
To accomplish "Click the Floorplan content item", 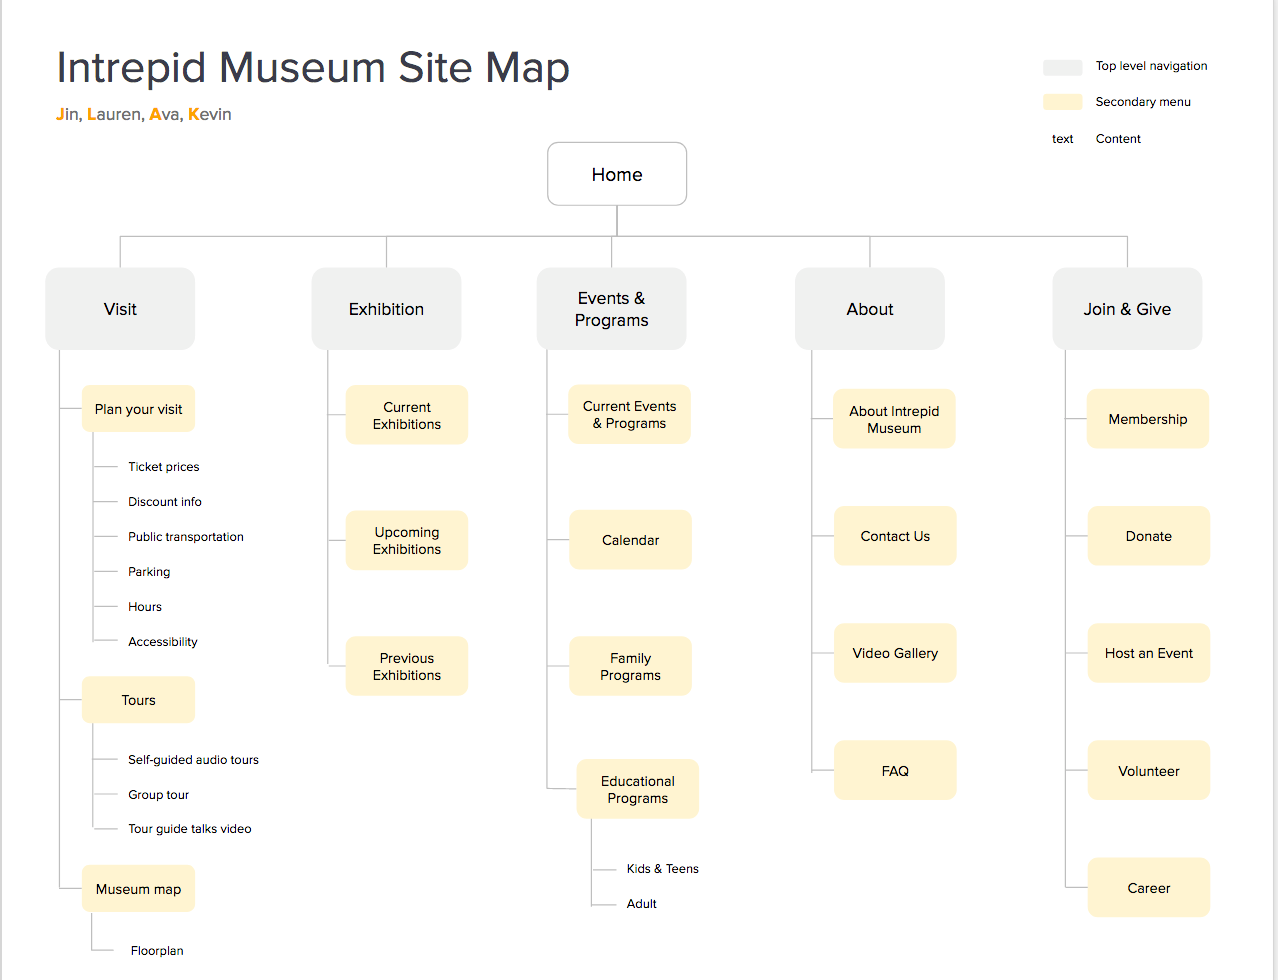I will (157, 951).
